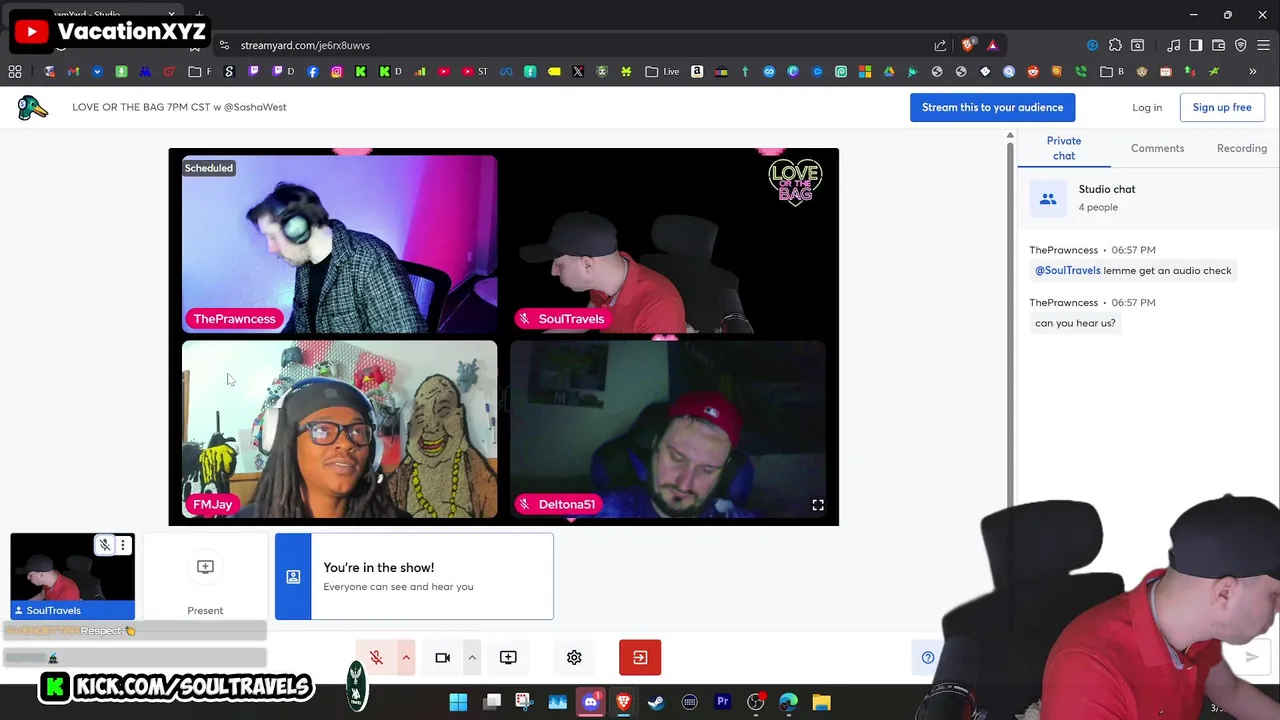Click chat message send arrow
The height and width of the screenshot is (720, 1280).
(1251, 657)
